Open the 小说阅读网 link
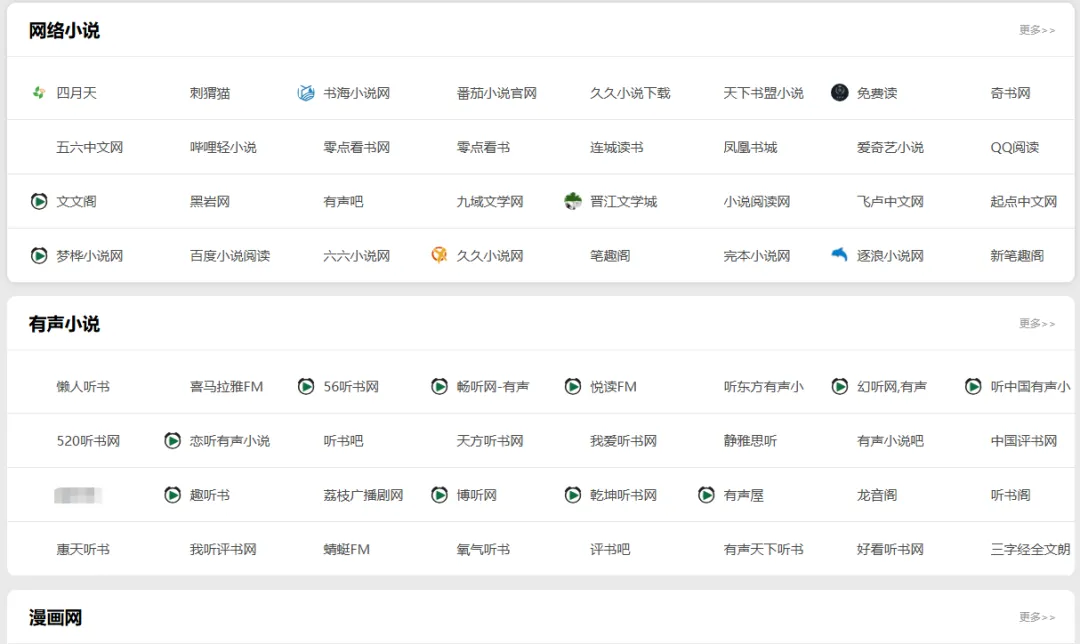Screen dimensions: 1080x644 tap(757, 202)
